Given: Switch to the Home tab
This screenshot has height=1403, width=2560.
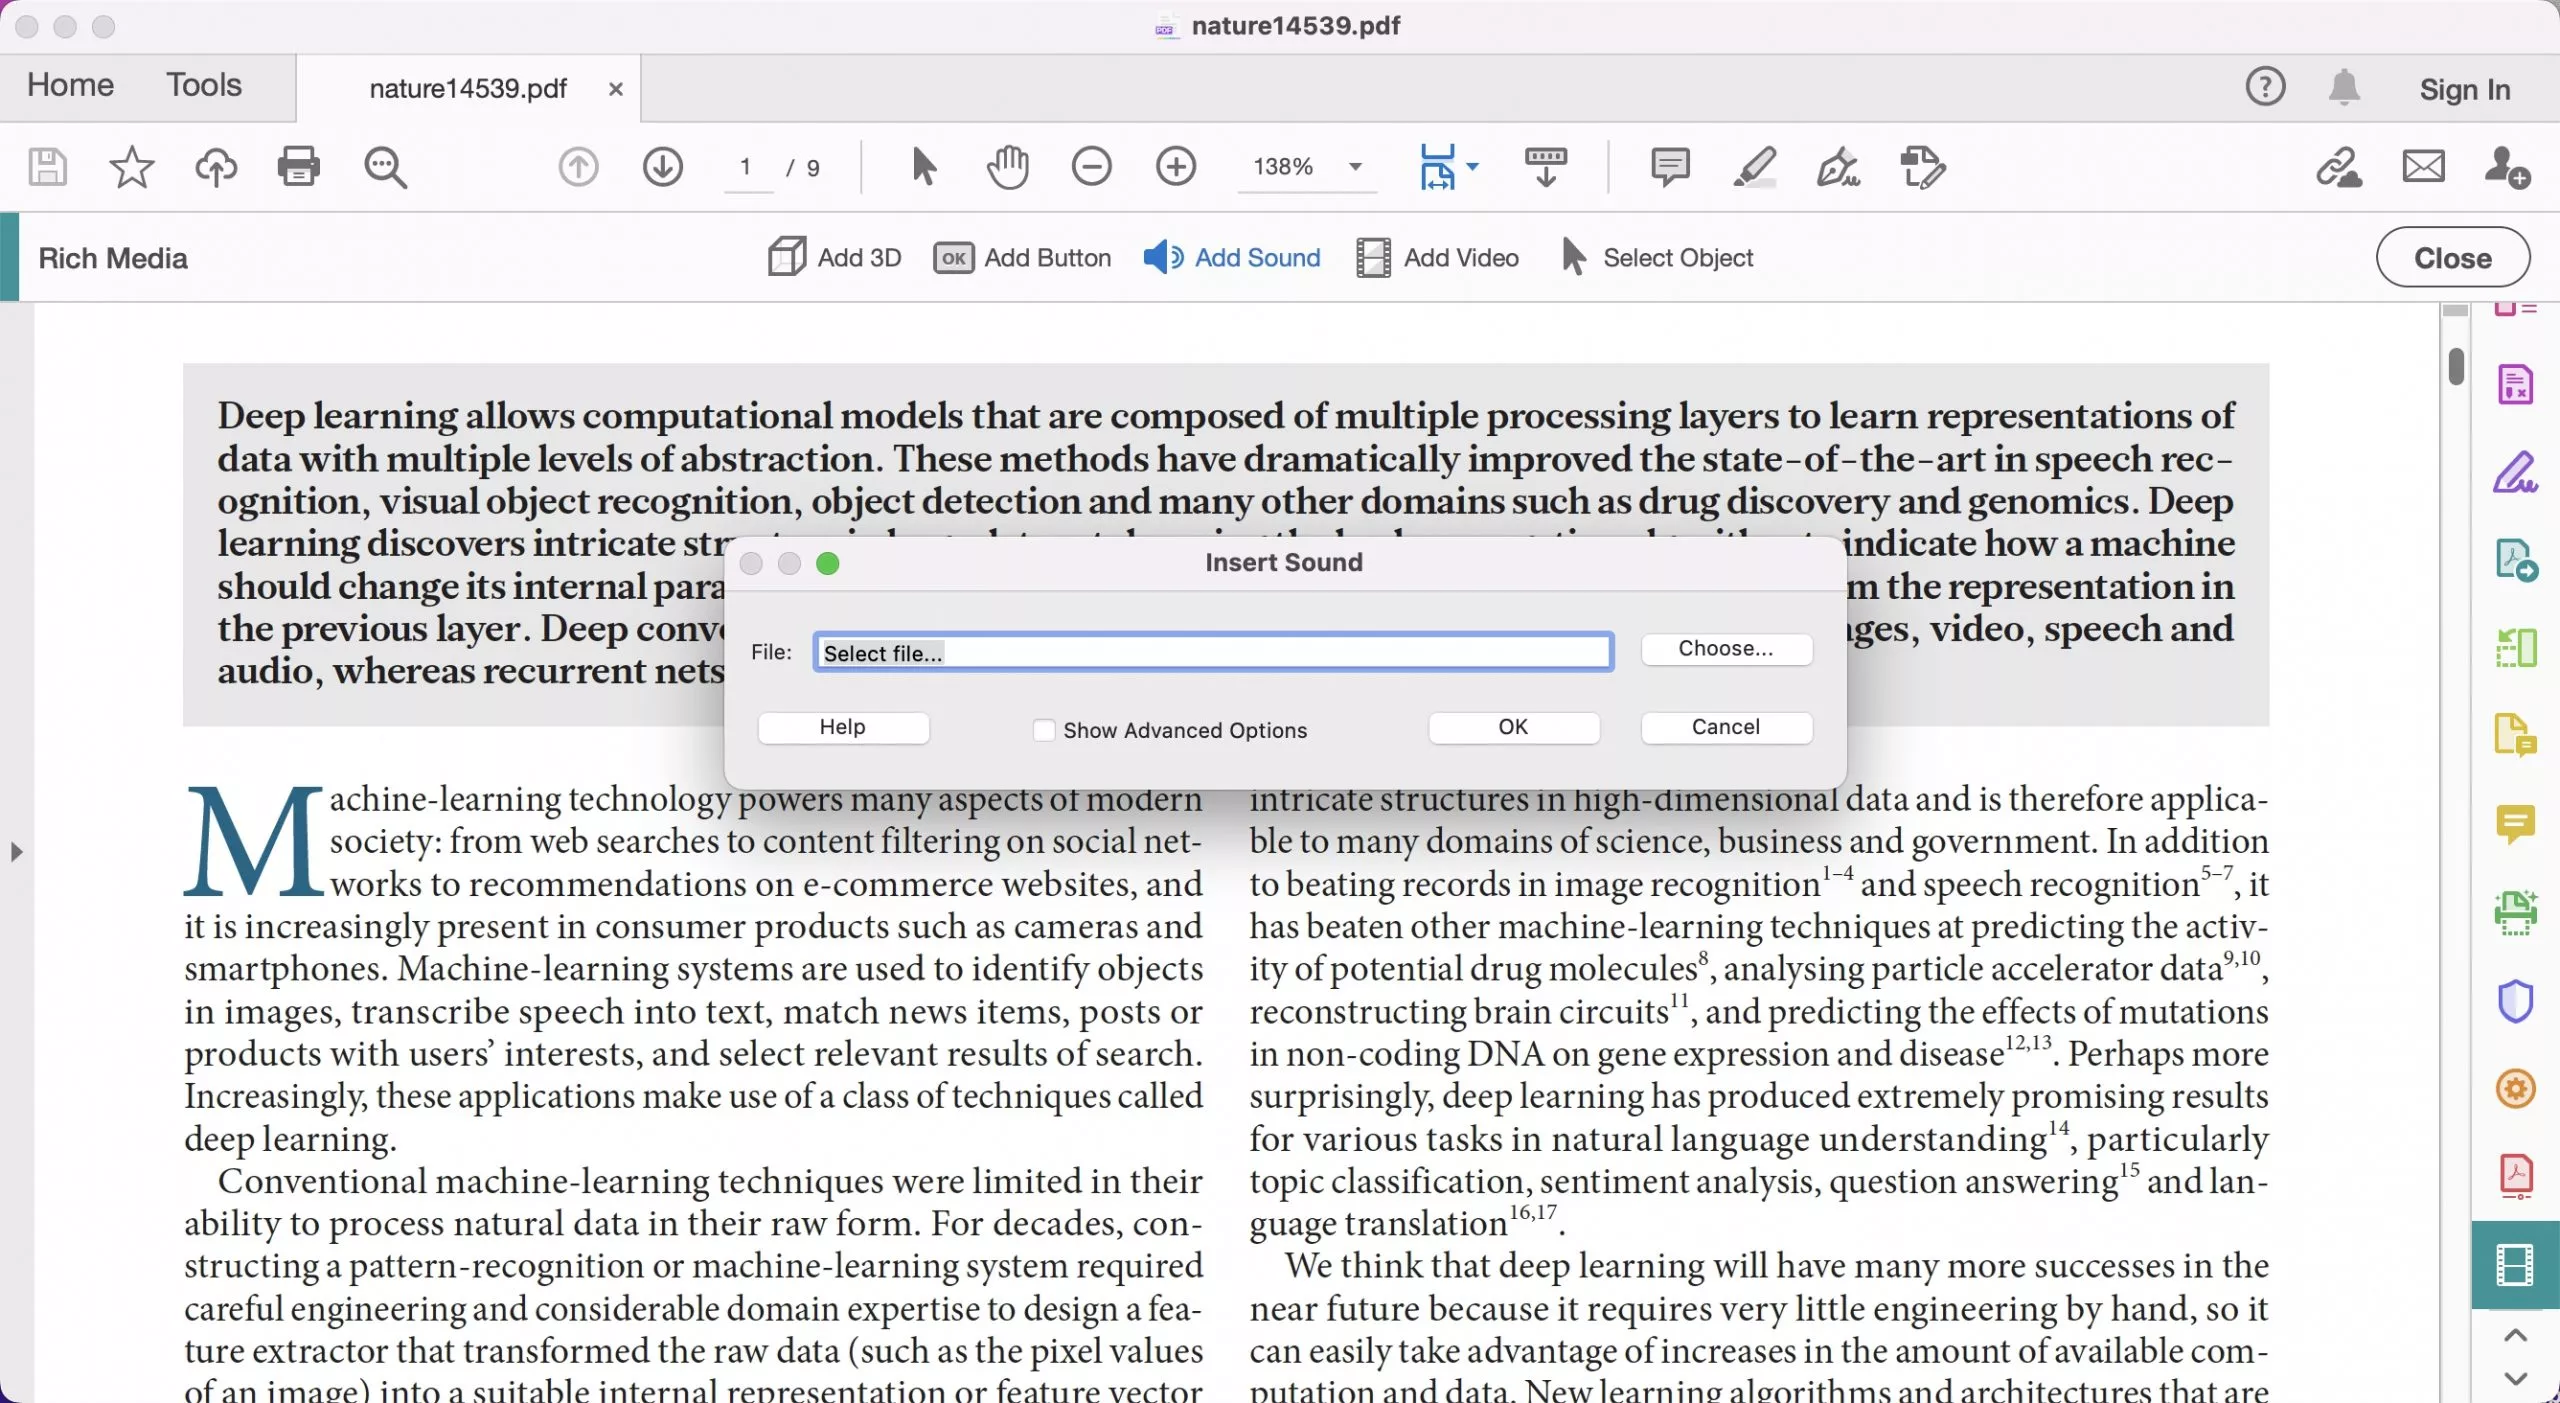Looking at the screenshot, I should [x=69, y=83].
